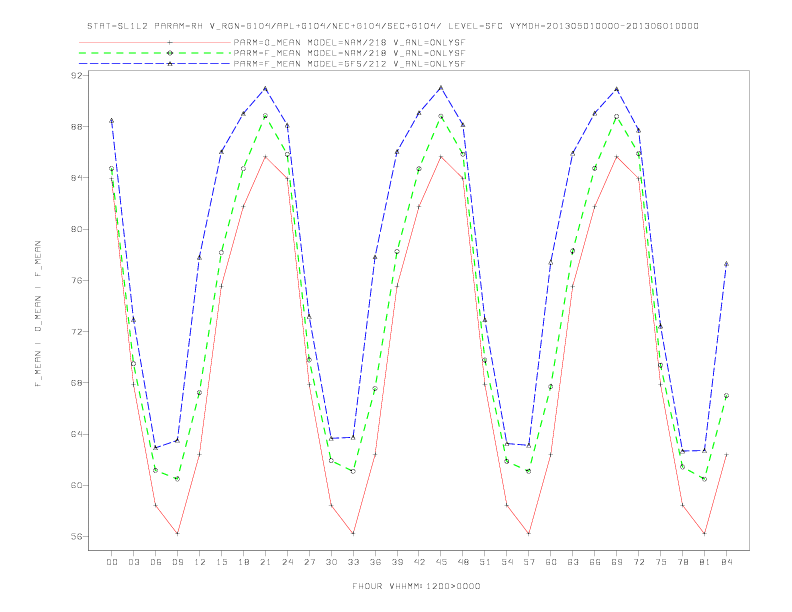The width and height of the screenshot is (792, 612).
Task: Click the x-axis tick label 84
Action: pyautogui.click(x=727, y=562)
